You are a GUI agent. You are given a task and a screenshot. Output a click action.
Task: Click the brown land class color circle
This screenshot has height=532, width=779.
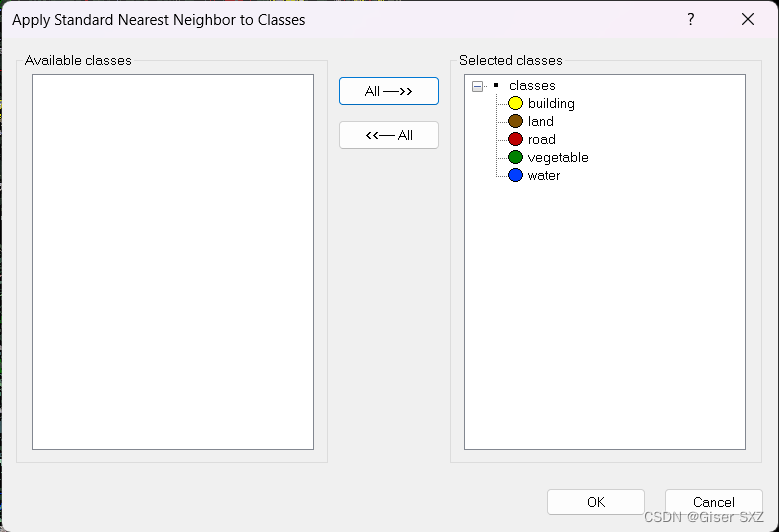515,121
